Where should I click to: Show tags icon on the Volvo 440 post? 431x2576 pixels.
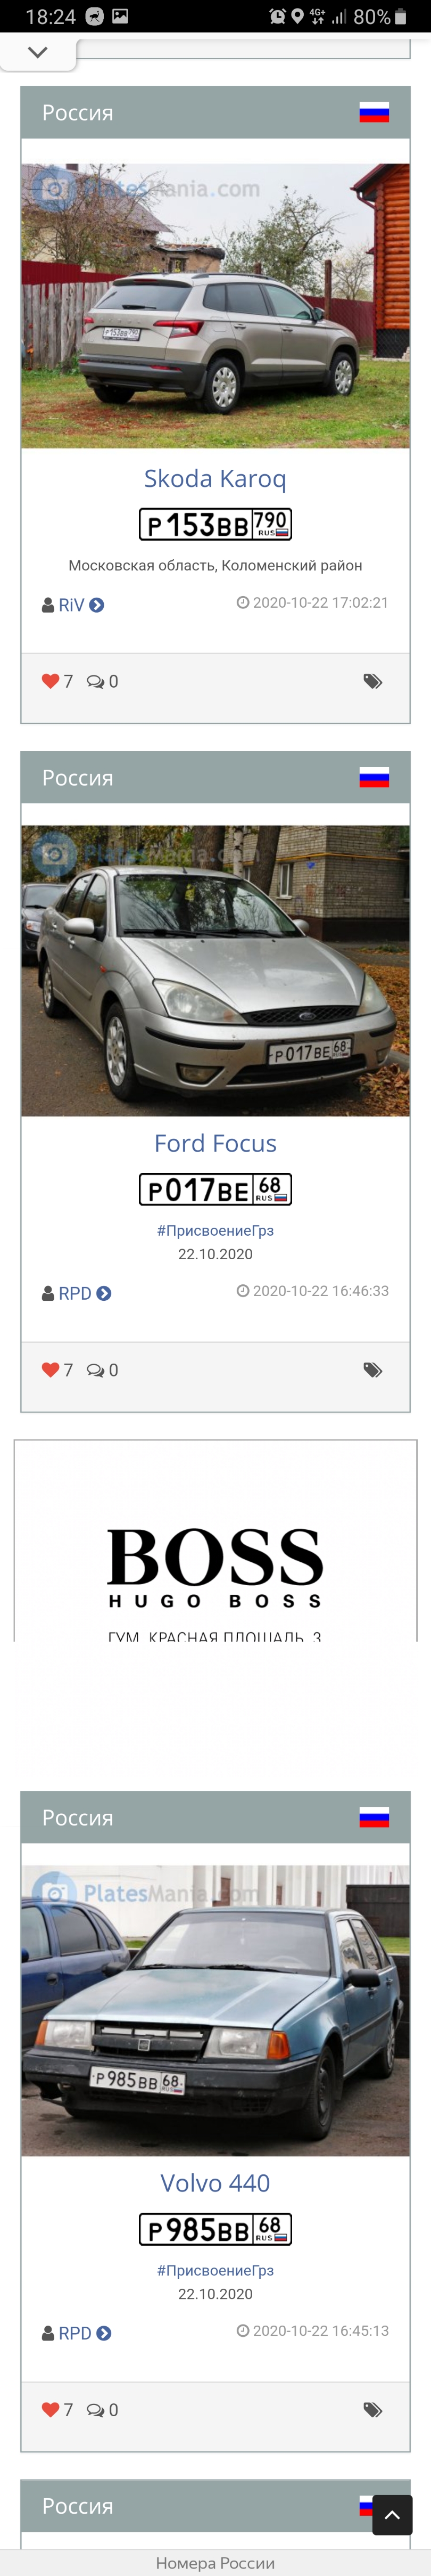pos(372,2411)
